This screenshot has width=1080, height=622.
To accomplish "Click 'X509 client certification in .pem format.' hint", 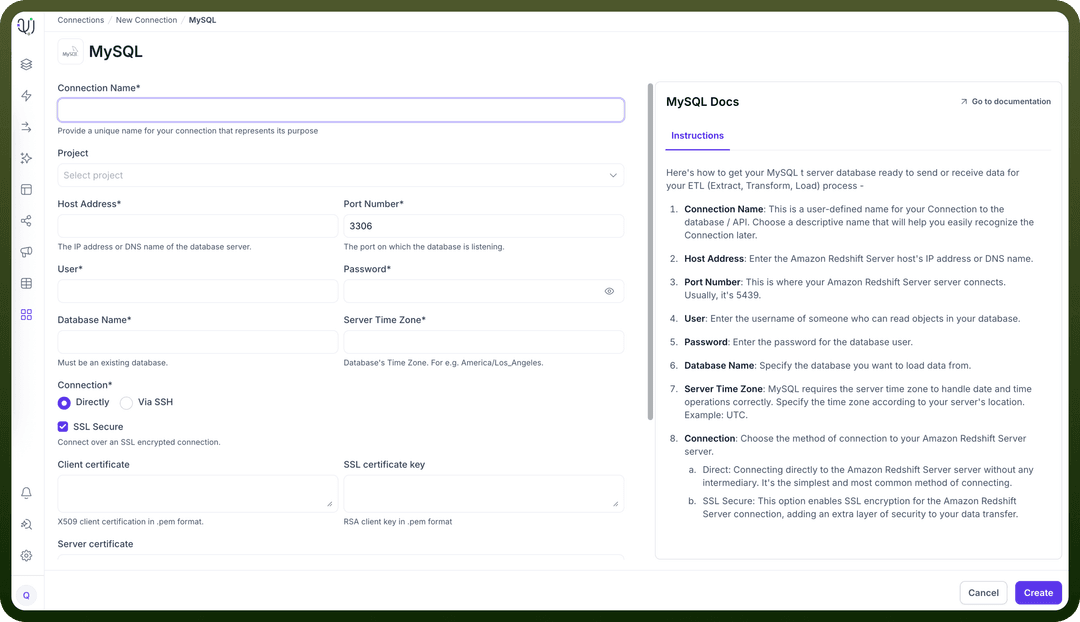I will 130,522.
